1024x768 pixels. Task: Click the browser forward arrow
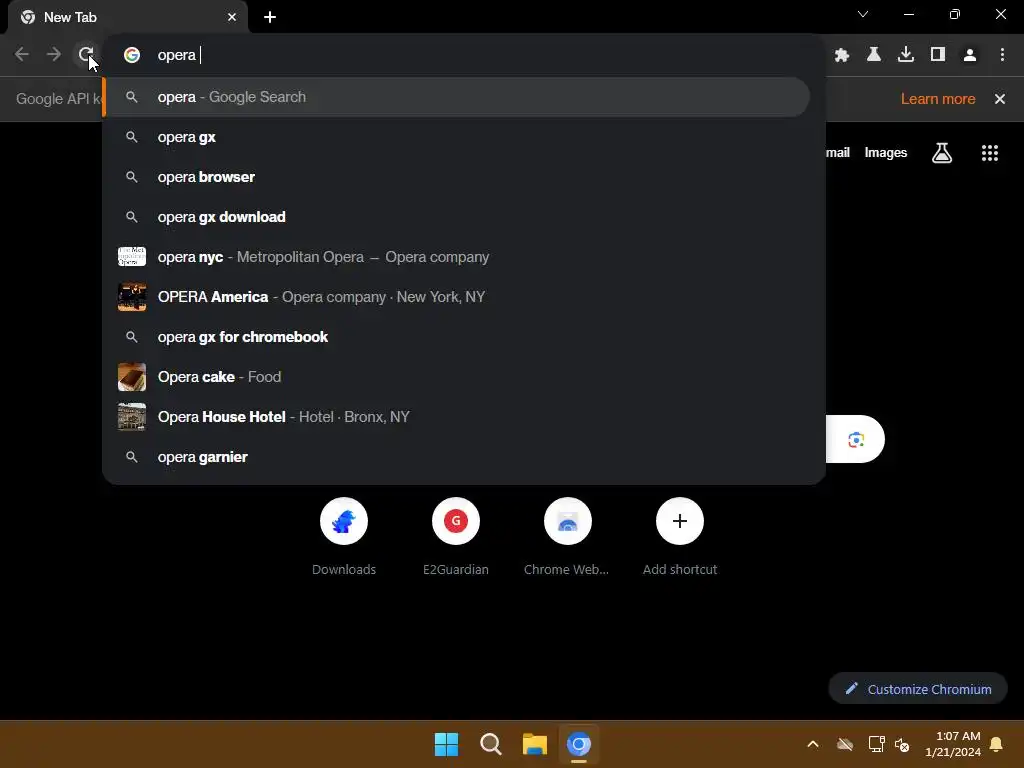pos(54,54)
